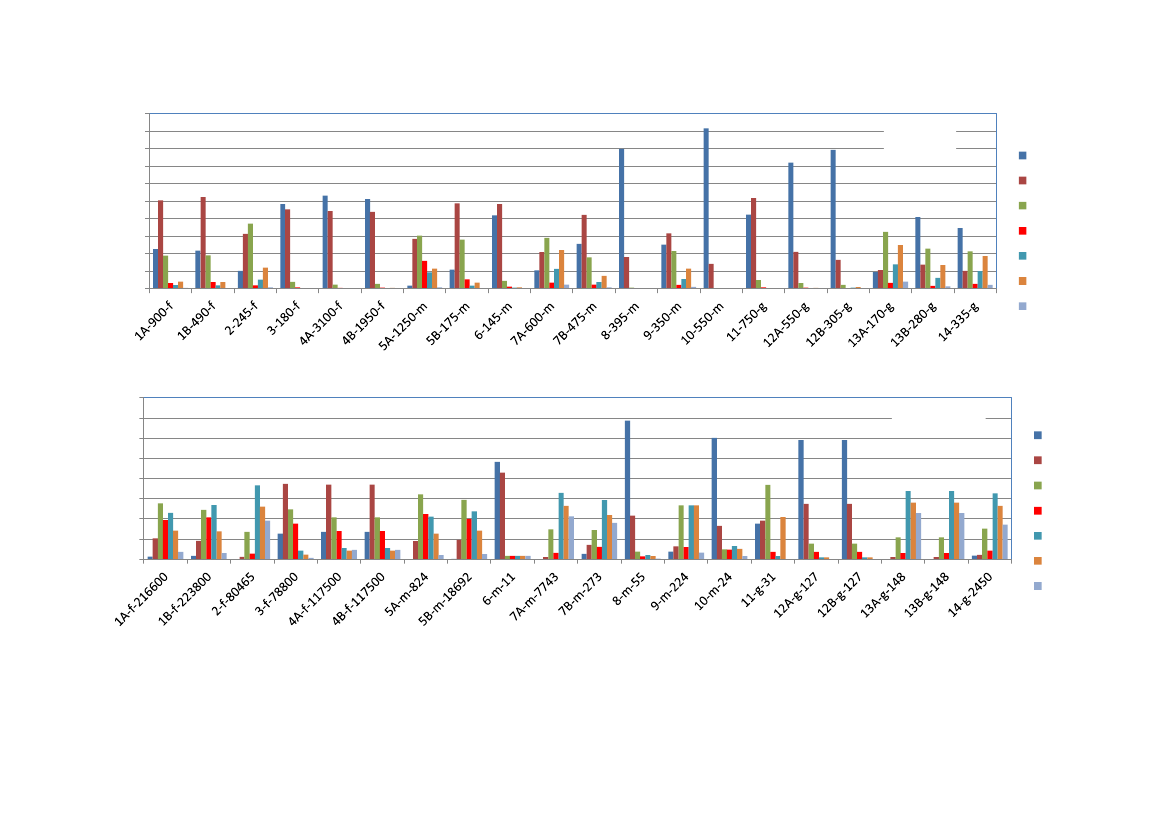
Task: Select the blue bar above 8-395-m
Action: tap(621, 218)
